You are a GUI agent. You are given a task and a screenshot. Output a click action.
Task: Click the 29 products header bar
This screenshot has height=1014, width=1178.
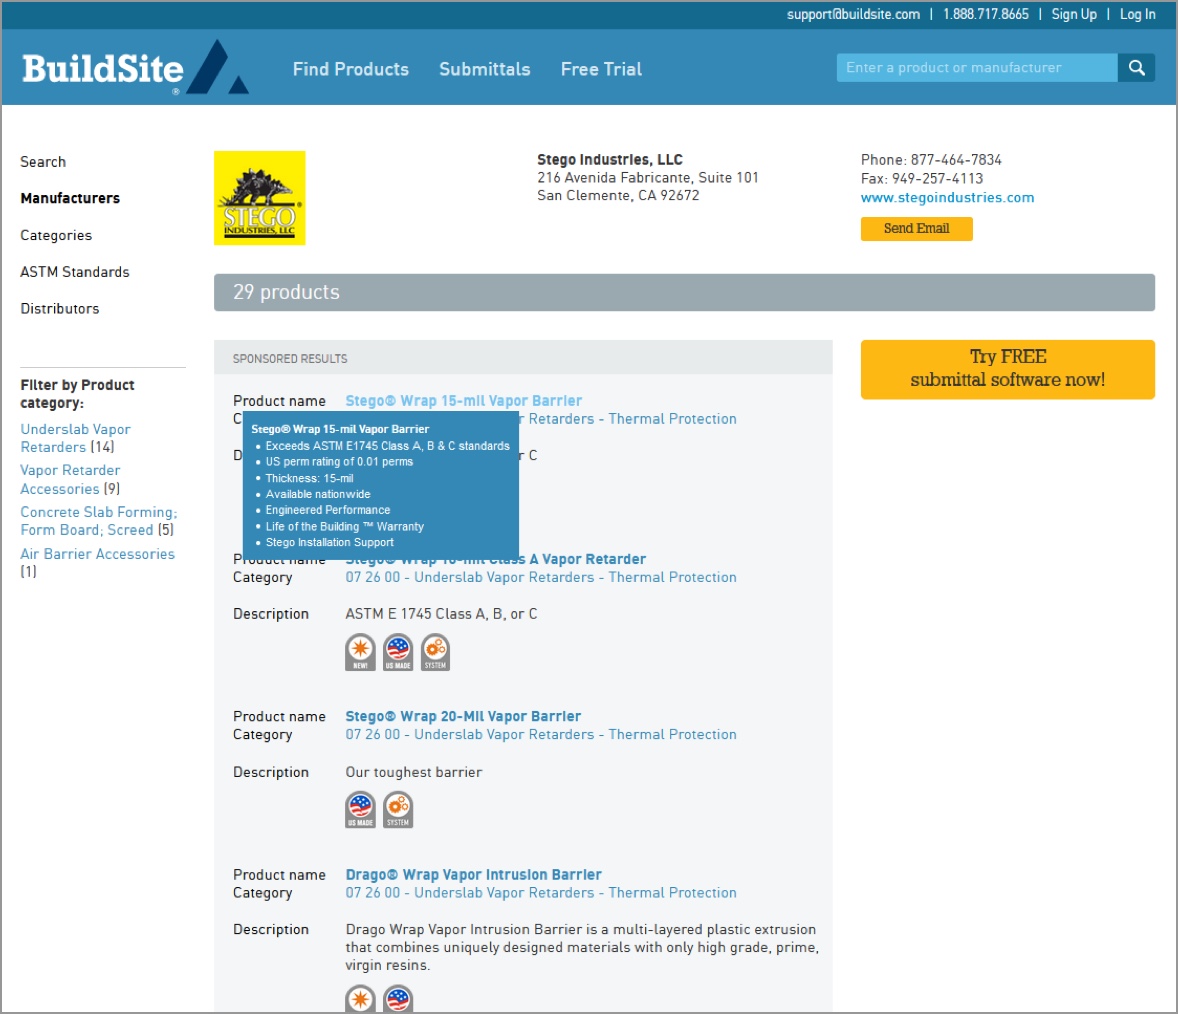tap(684, 292)
